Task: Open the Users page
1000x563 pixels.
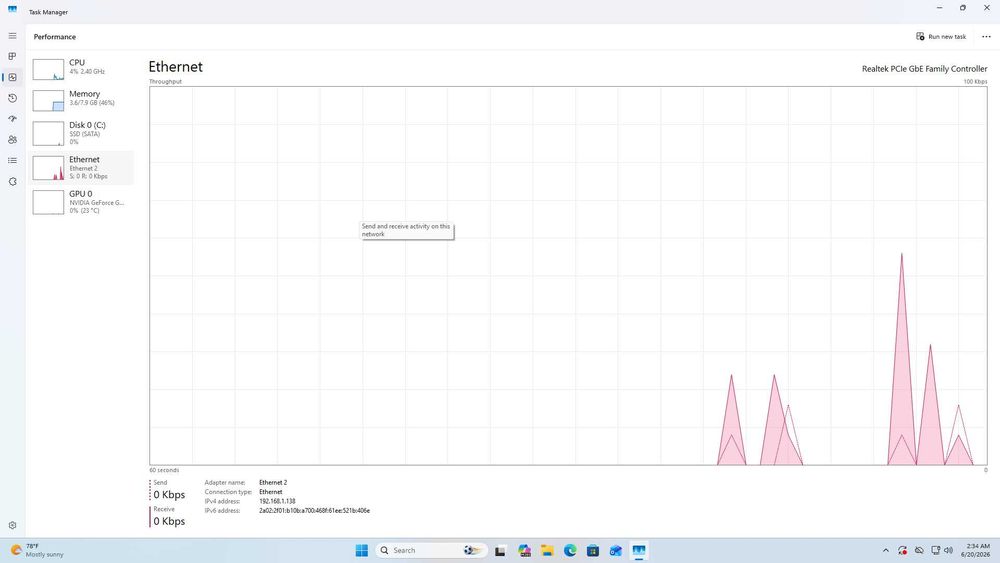Action: tap(12, 140)
